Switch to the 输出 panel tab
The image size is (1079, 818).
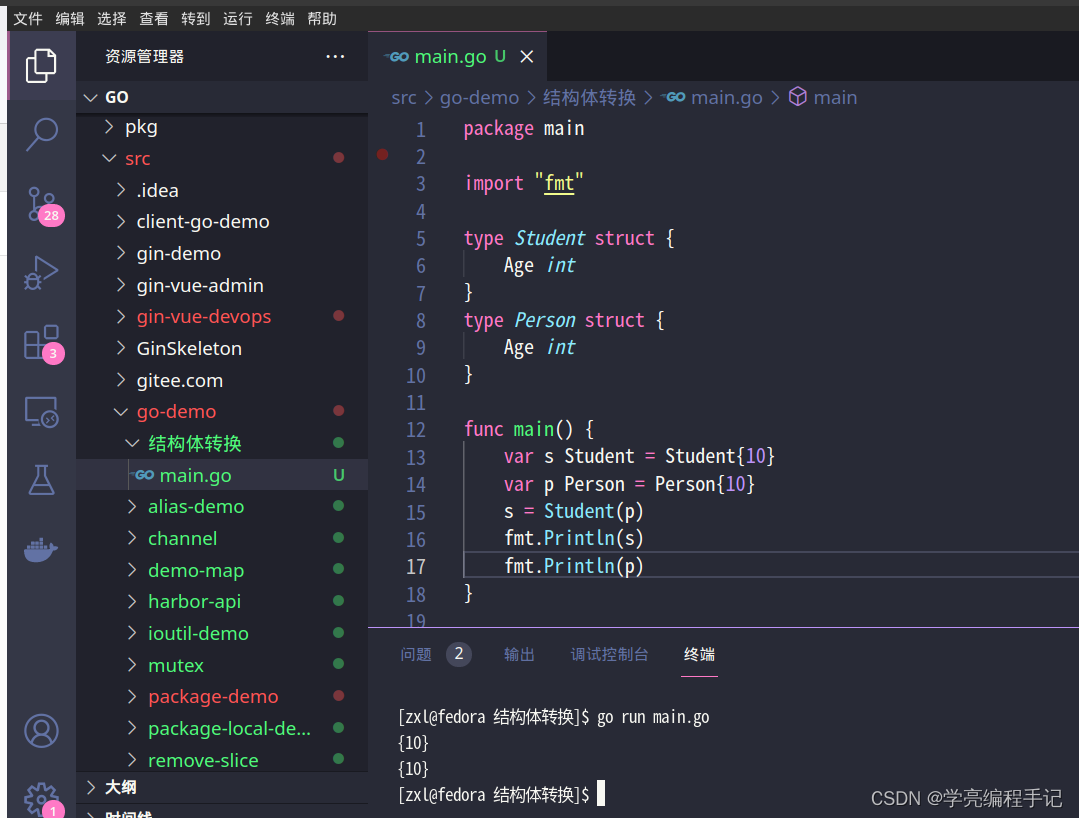click(x=520, y=654)
